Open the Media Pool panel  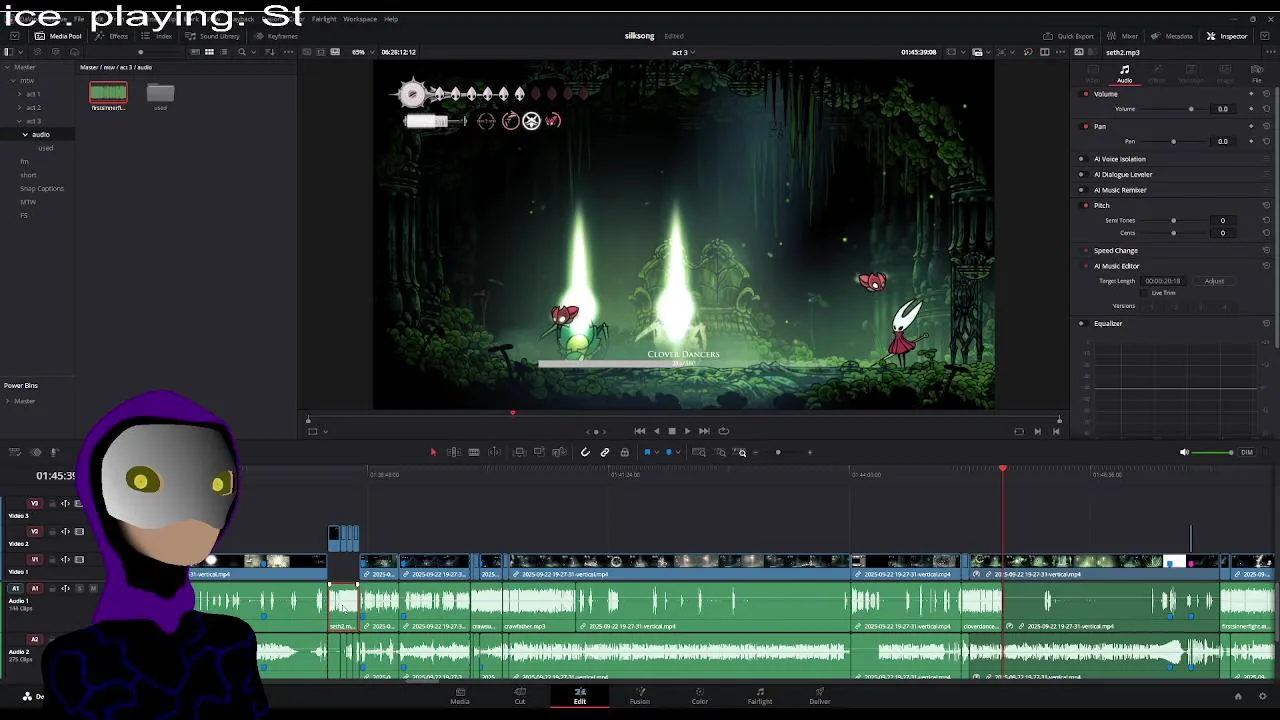pyautogui.click(x=58, y=36)
